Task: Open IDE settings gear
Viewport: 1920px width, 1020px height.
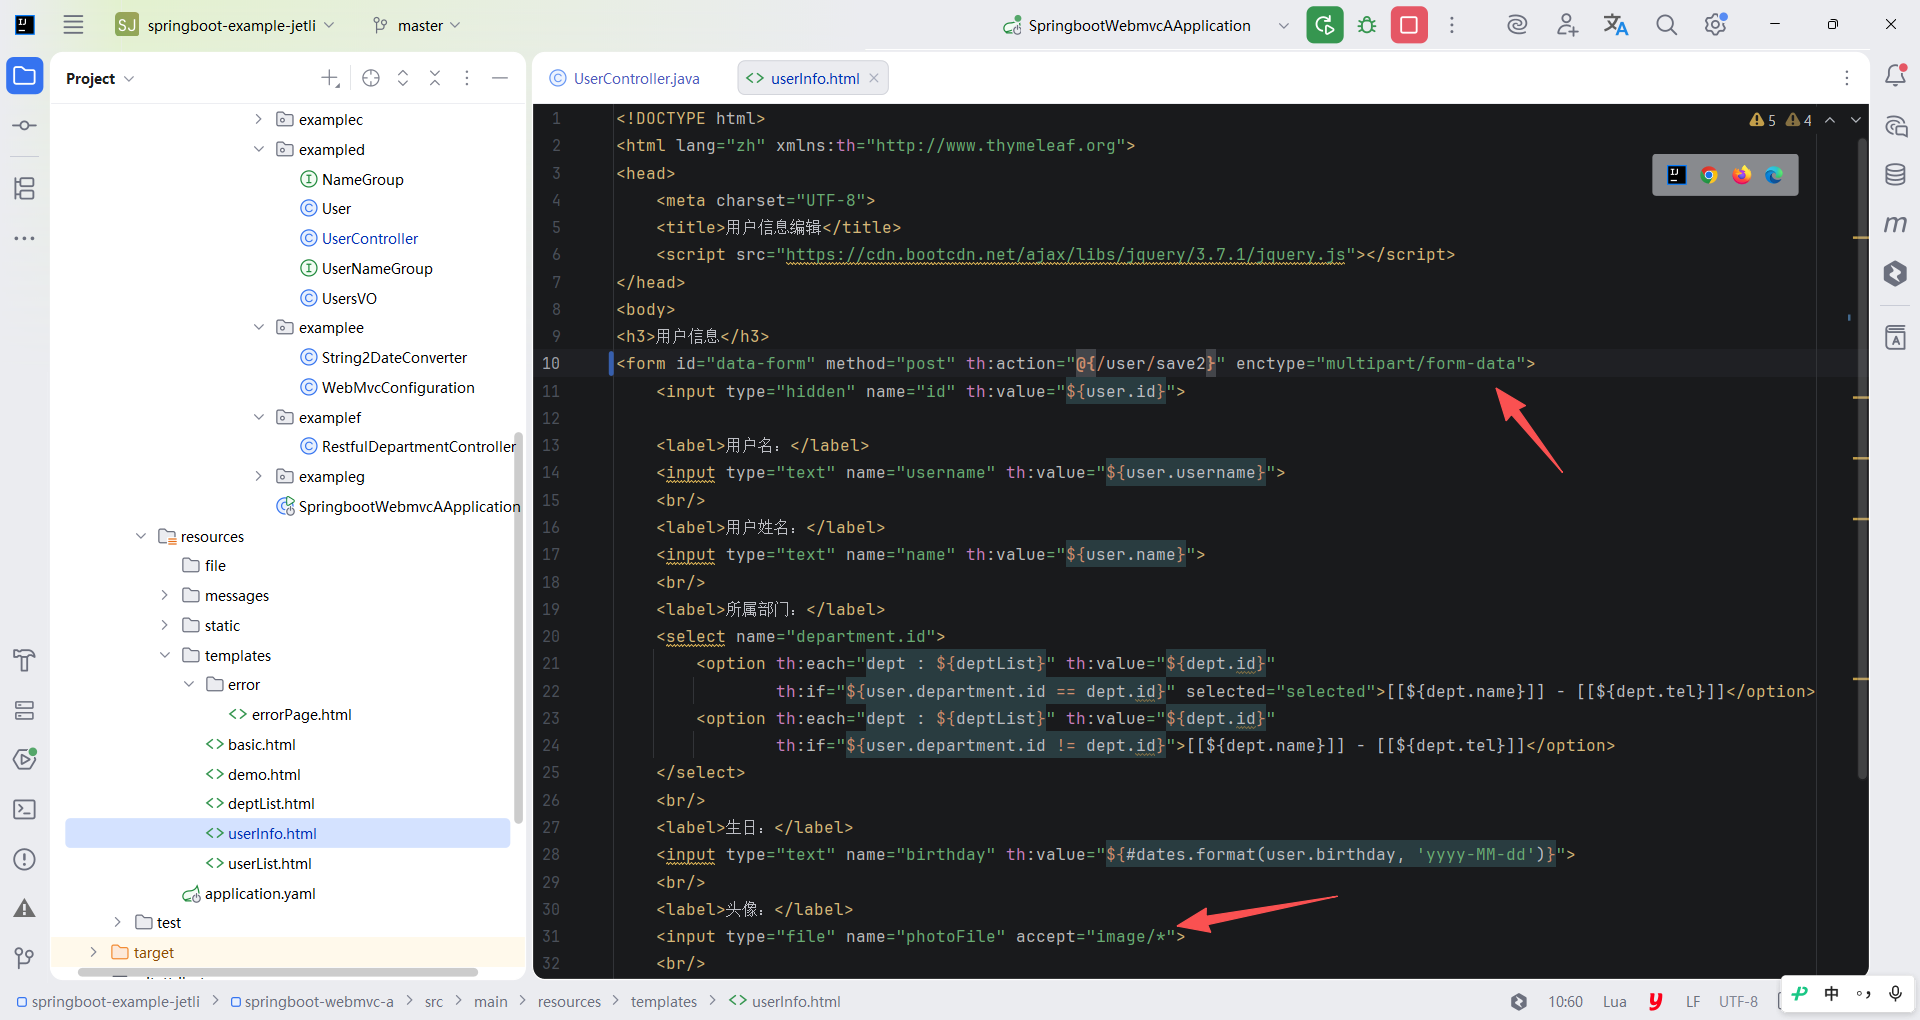Action: (1716, 25)
